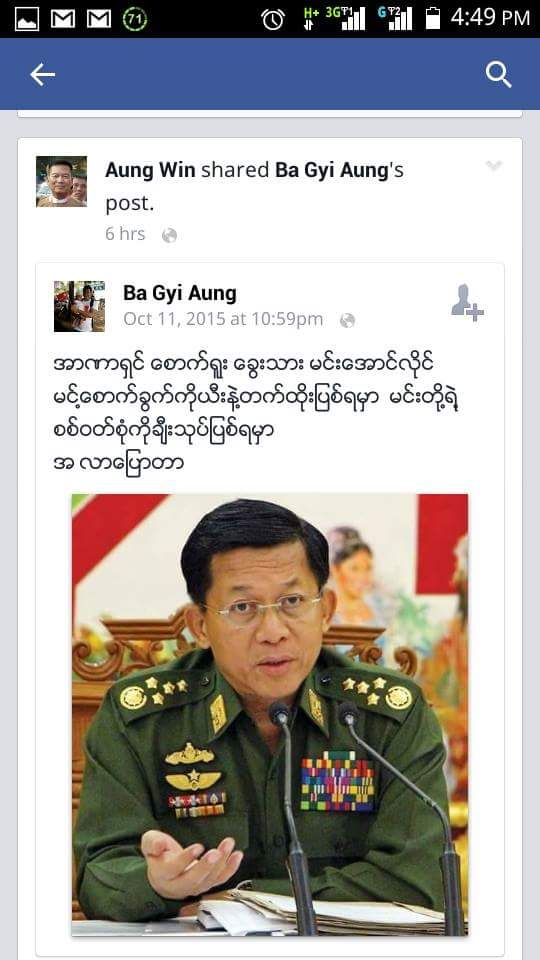
Task: Open the Oct 11, 2015 at 10:59pm timestamp
Action: [x=223, y=319]
